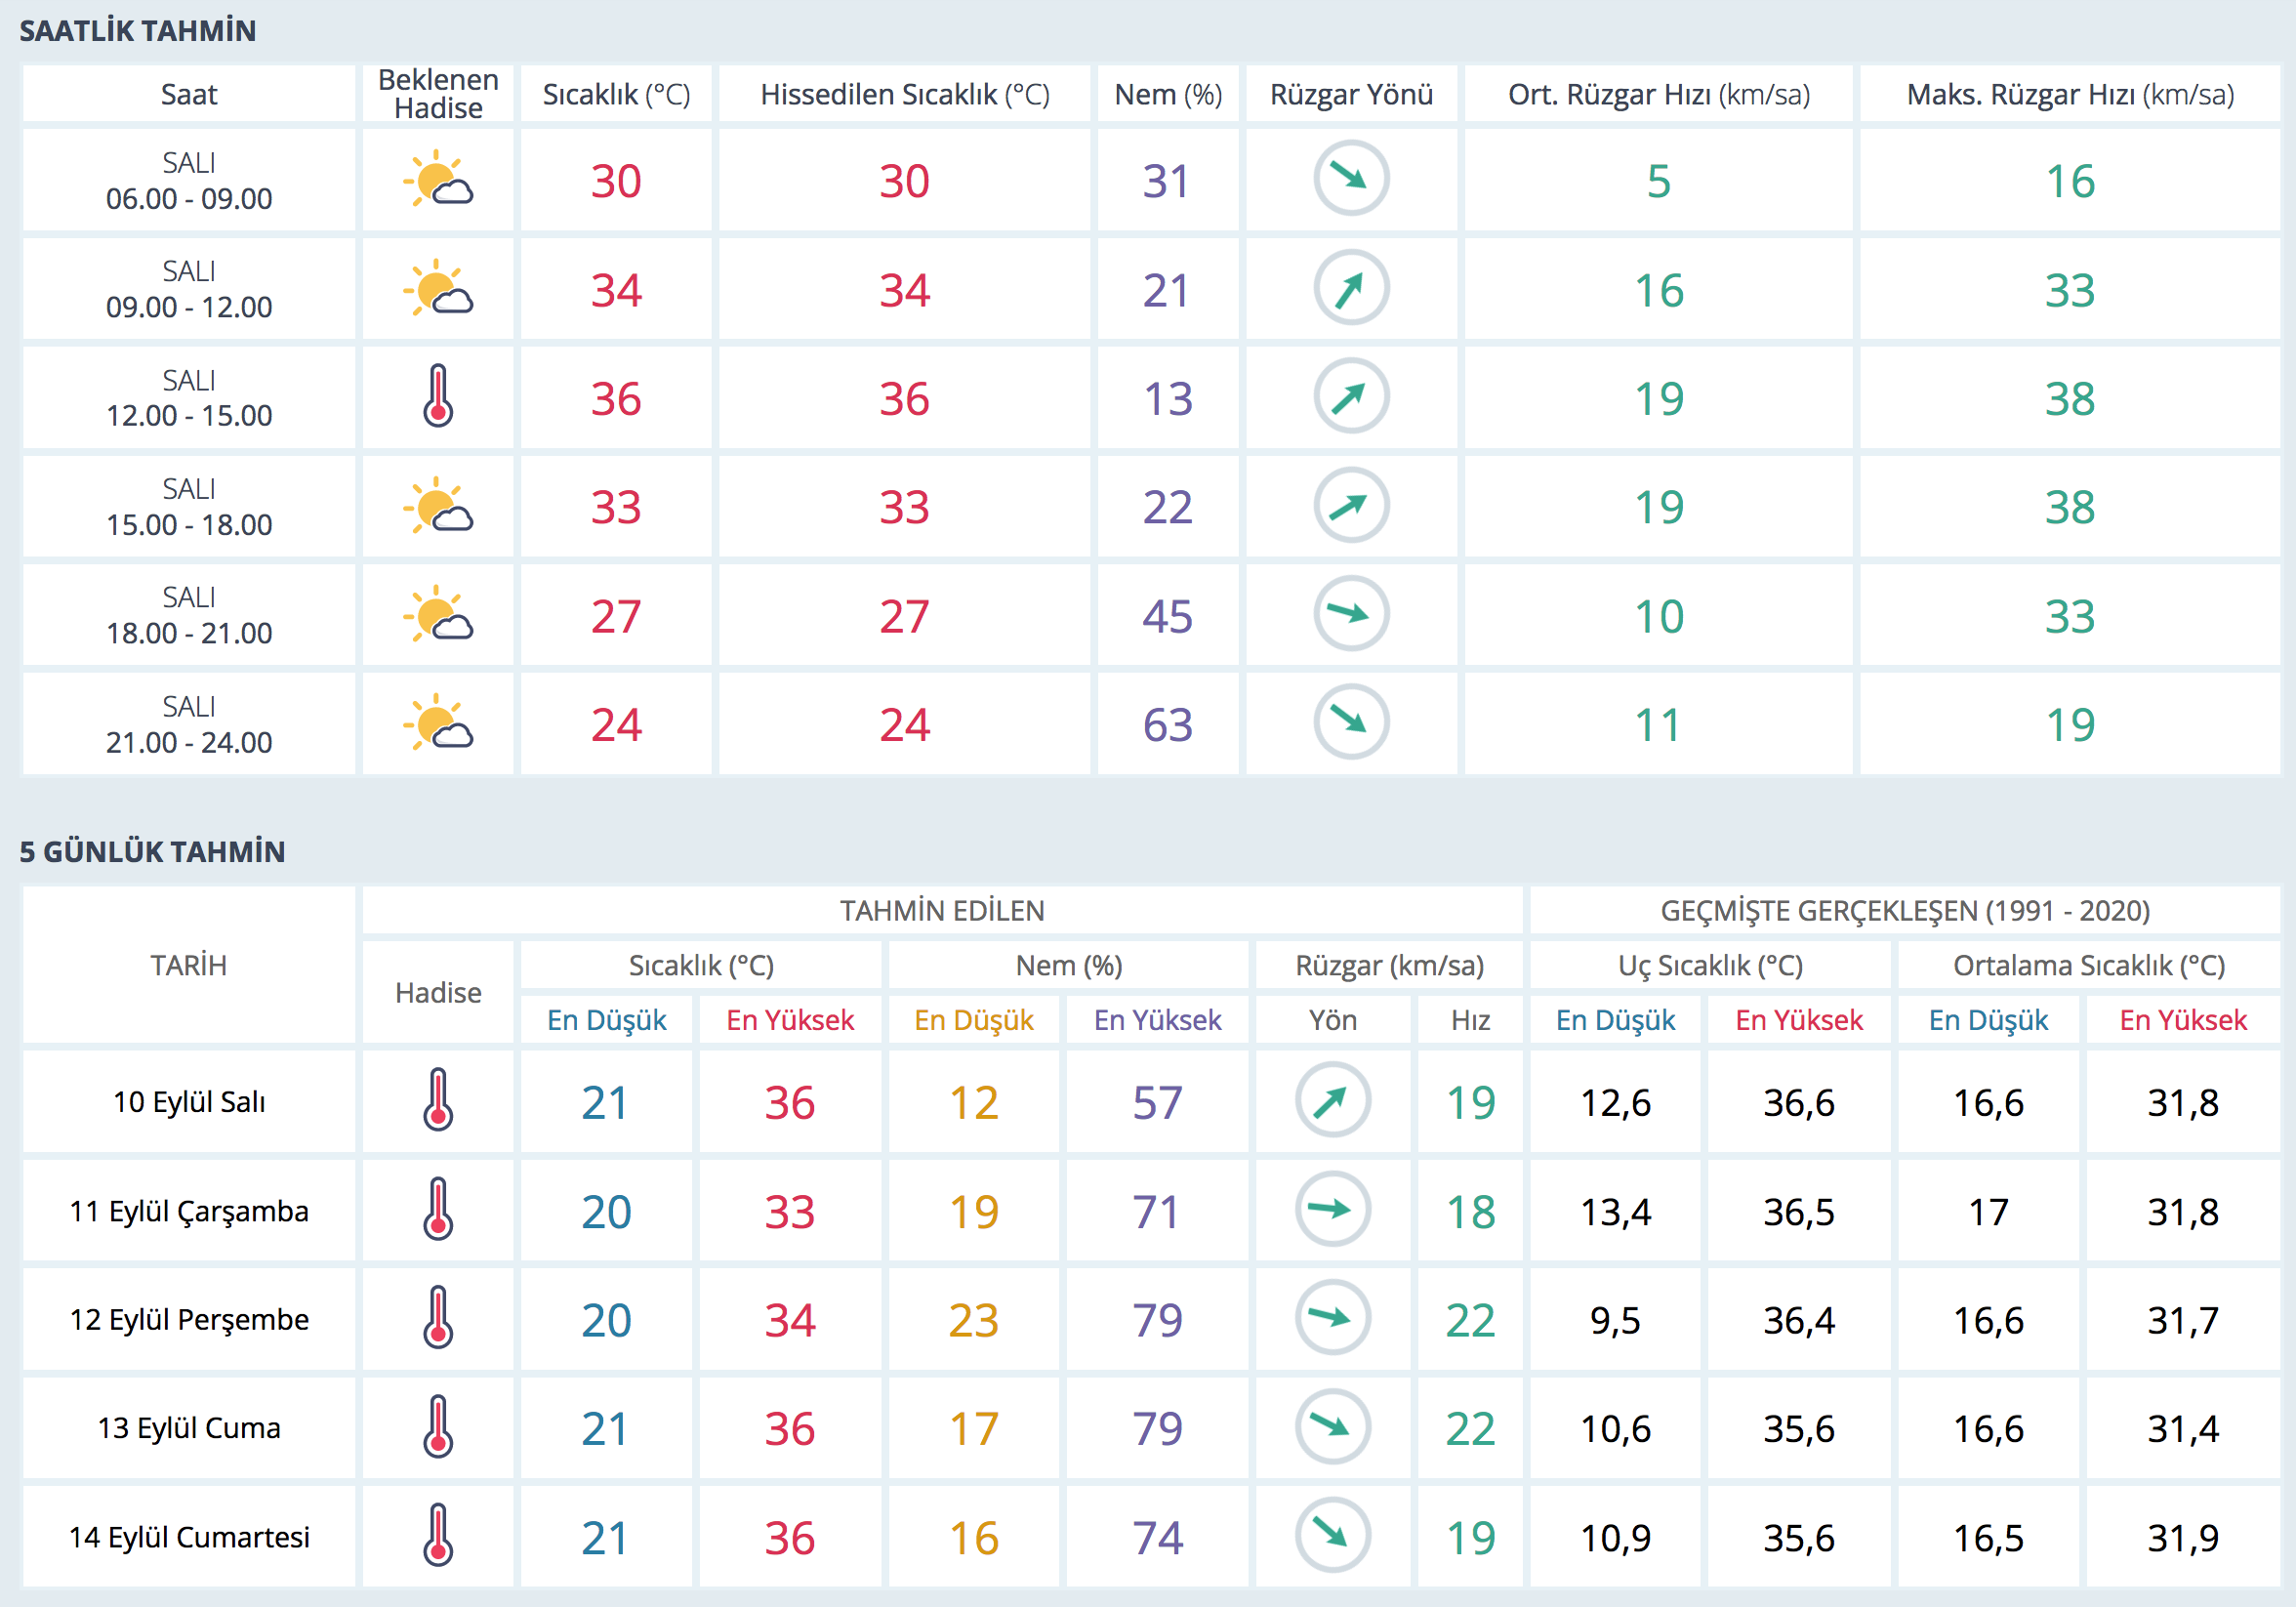Click thermometer icon for 10 Eylül Salı

tap(438, 1101)
